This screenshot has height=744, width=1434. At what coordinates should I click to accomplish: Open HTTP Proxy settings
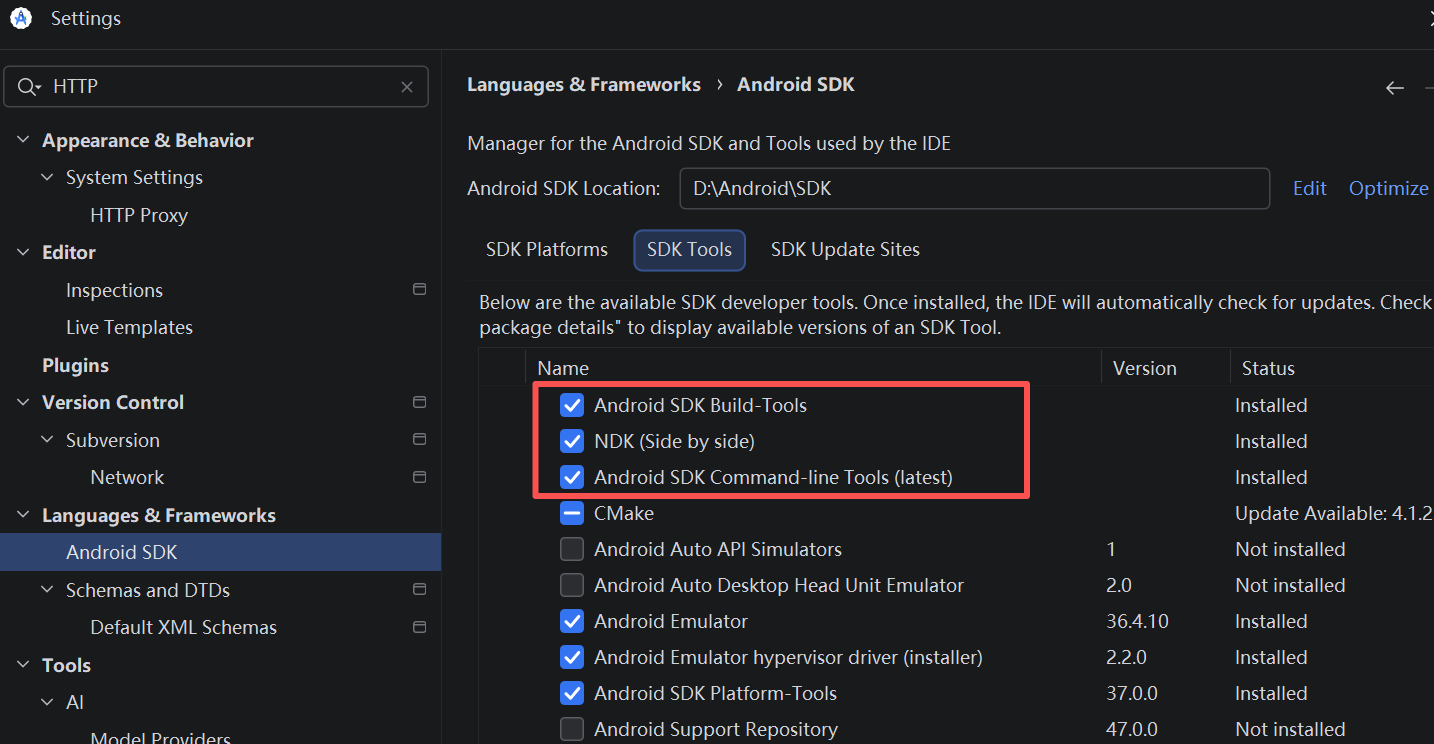[139, 215]
